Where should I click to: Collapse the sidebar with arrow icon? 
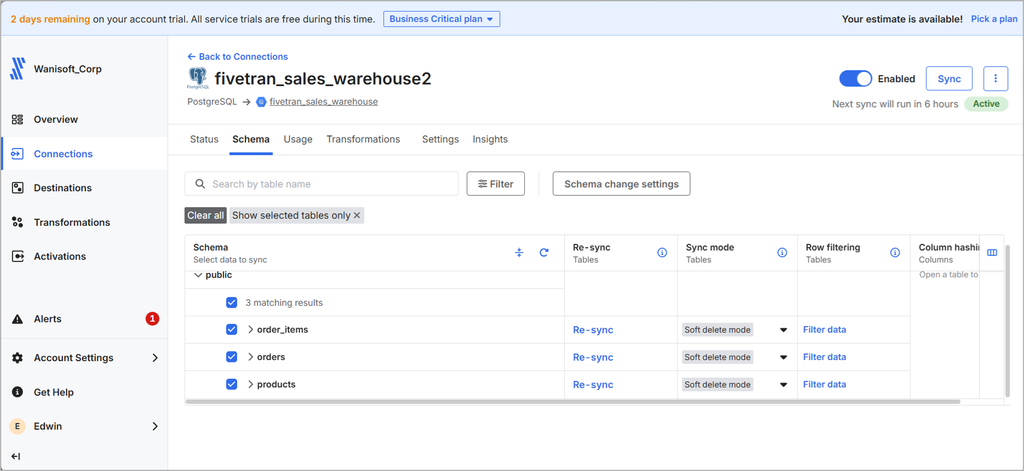pyautogui.click(x=16, y=456)
